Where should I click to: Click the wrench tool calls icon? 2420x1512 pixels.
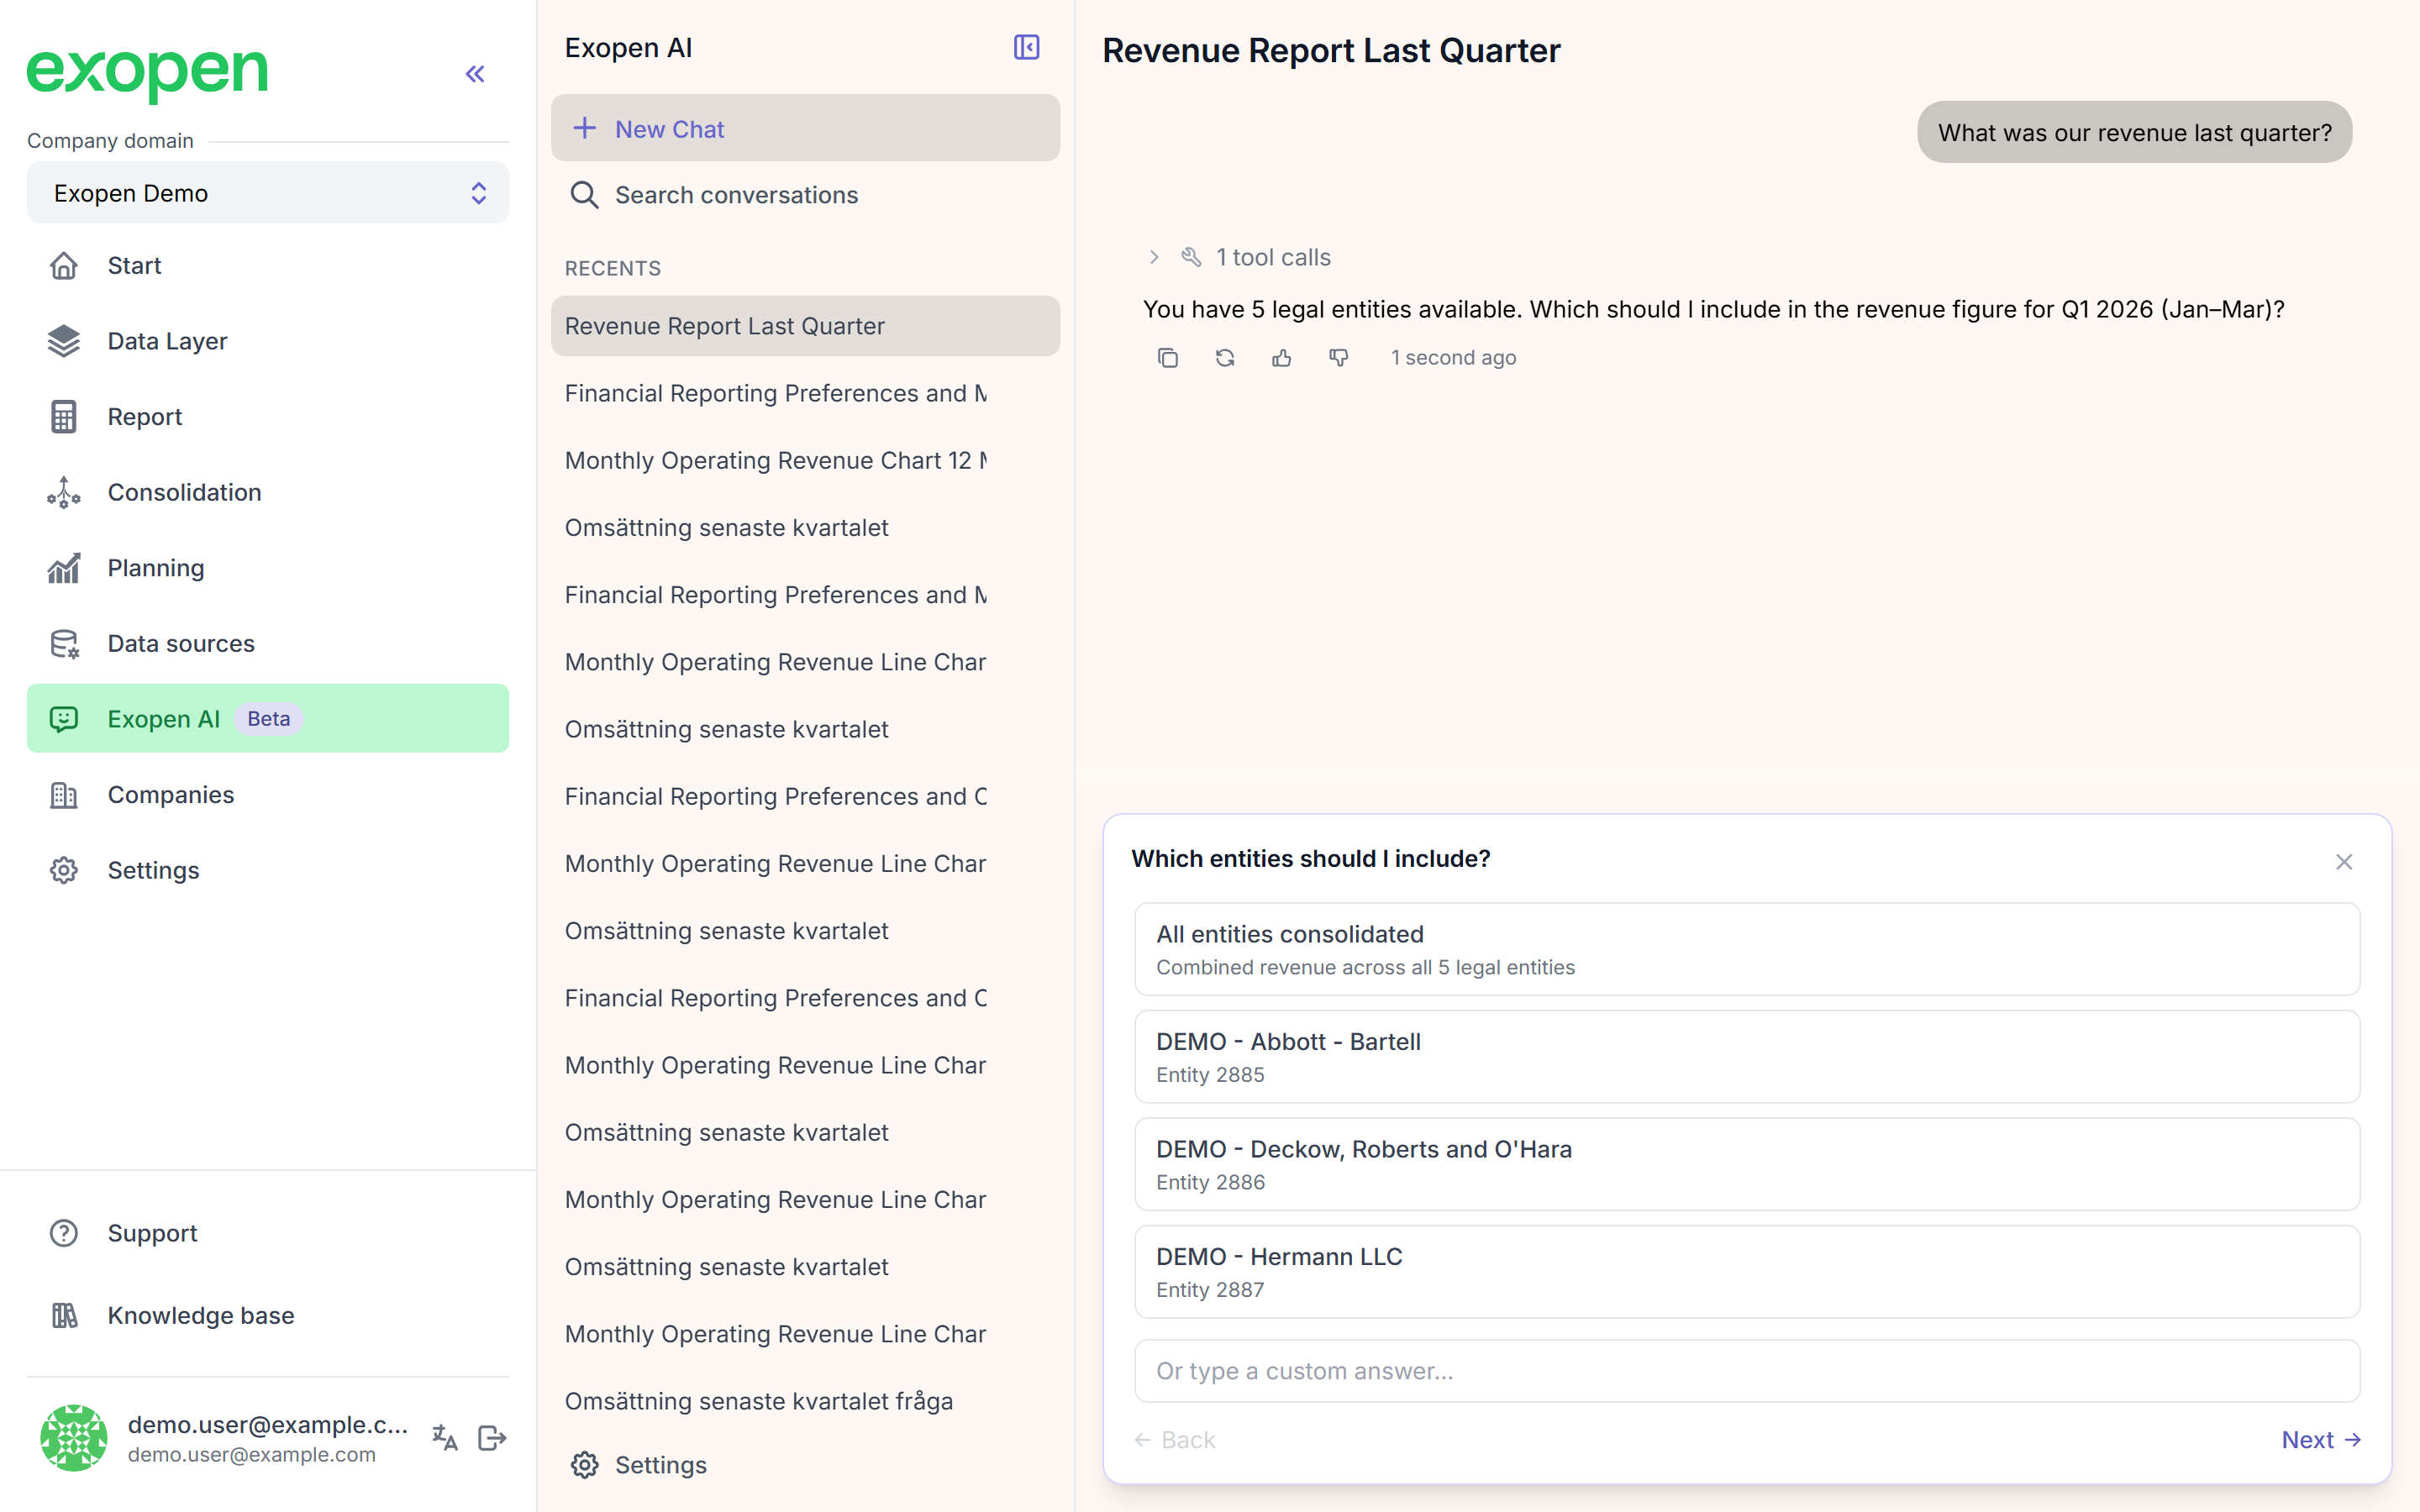click(1191, 257)
